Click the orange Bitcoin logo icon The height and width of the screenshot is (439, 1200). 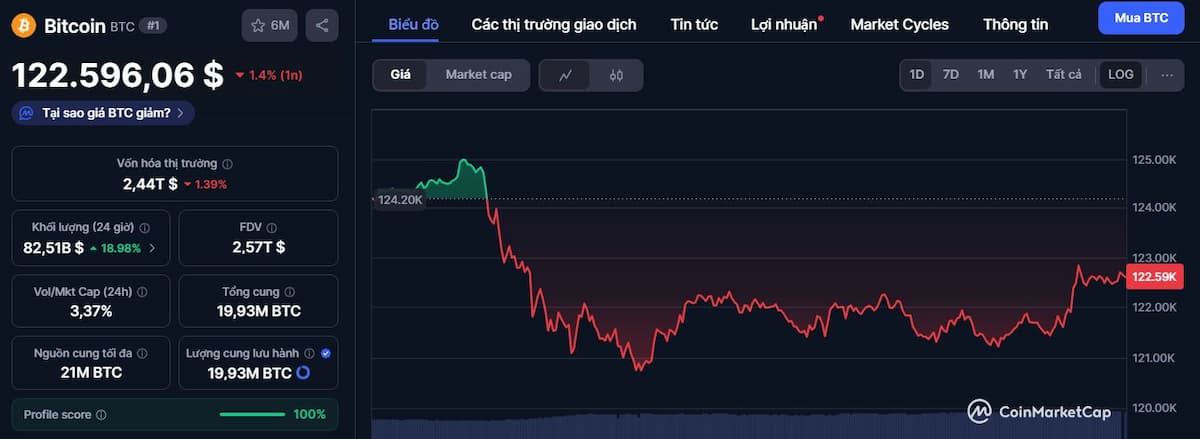(x=24, y=25)
